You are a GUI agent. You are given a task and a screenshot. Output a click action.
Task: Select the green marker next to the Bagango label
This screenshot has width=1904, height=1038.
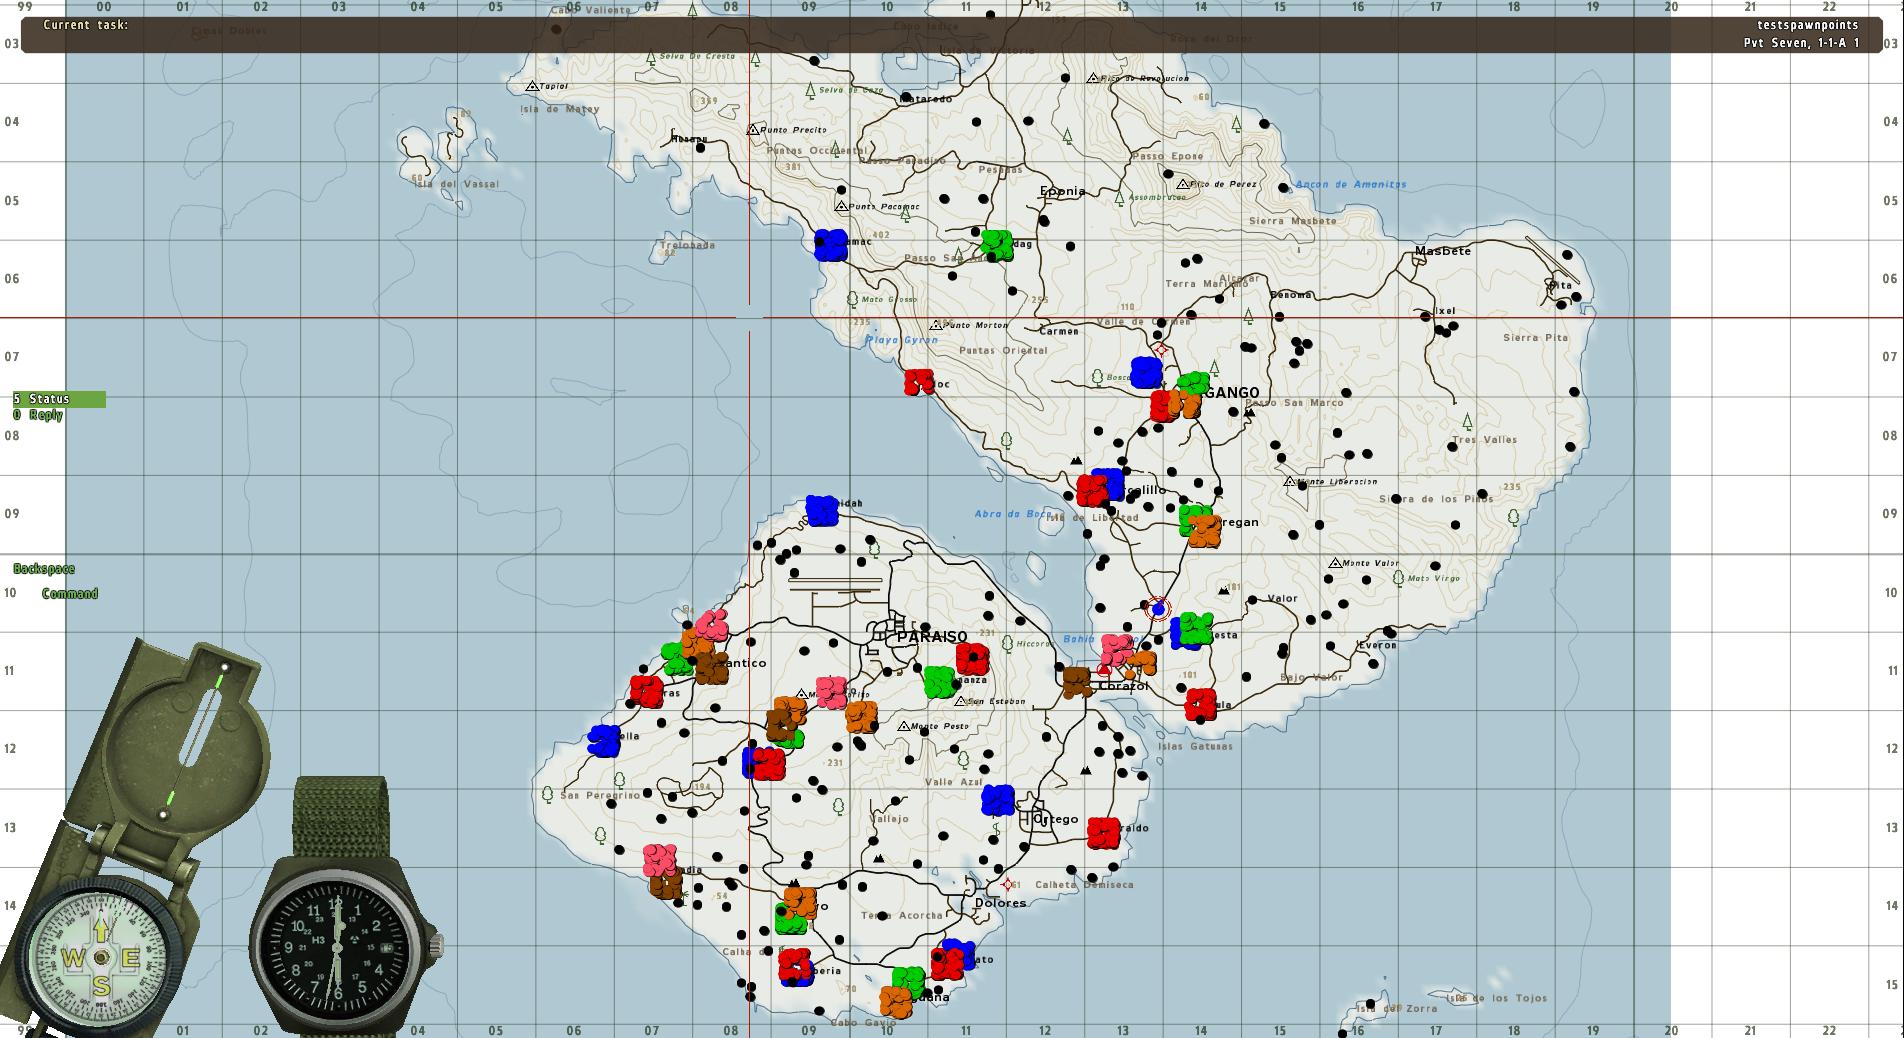(x=1193, y=382)
